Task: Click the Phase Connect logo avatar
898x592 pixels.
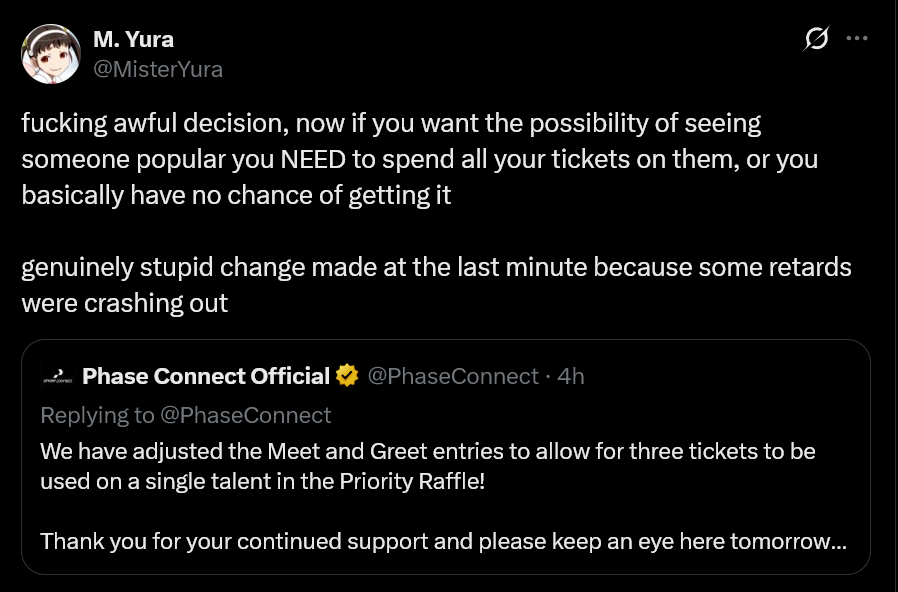Action: (x=57, y=377)
